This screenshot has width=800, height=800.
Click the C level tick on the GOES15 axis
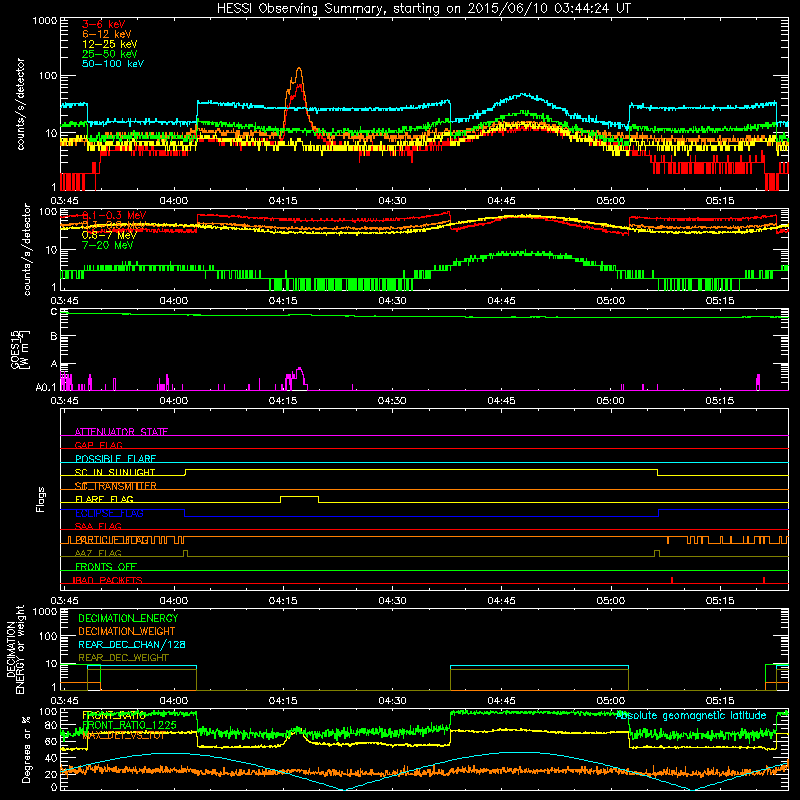pyautogui.click(x=54, y=312)
